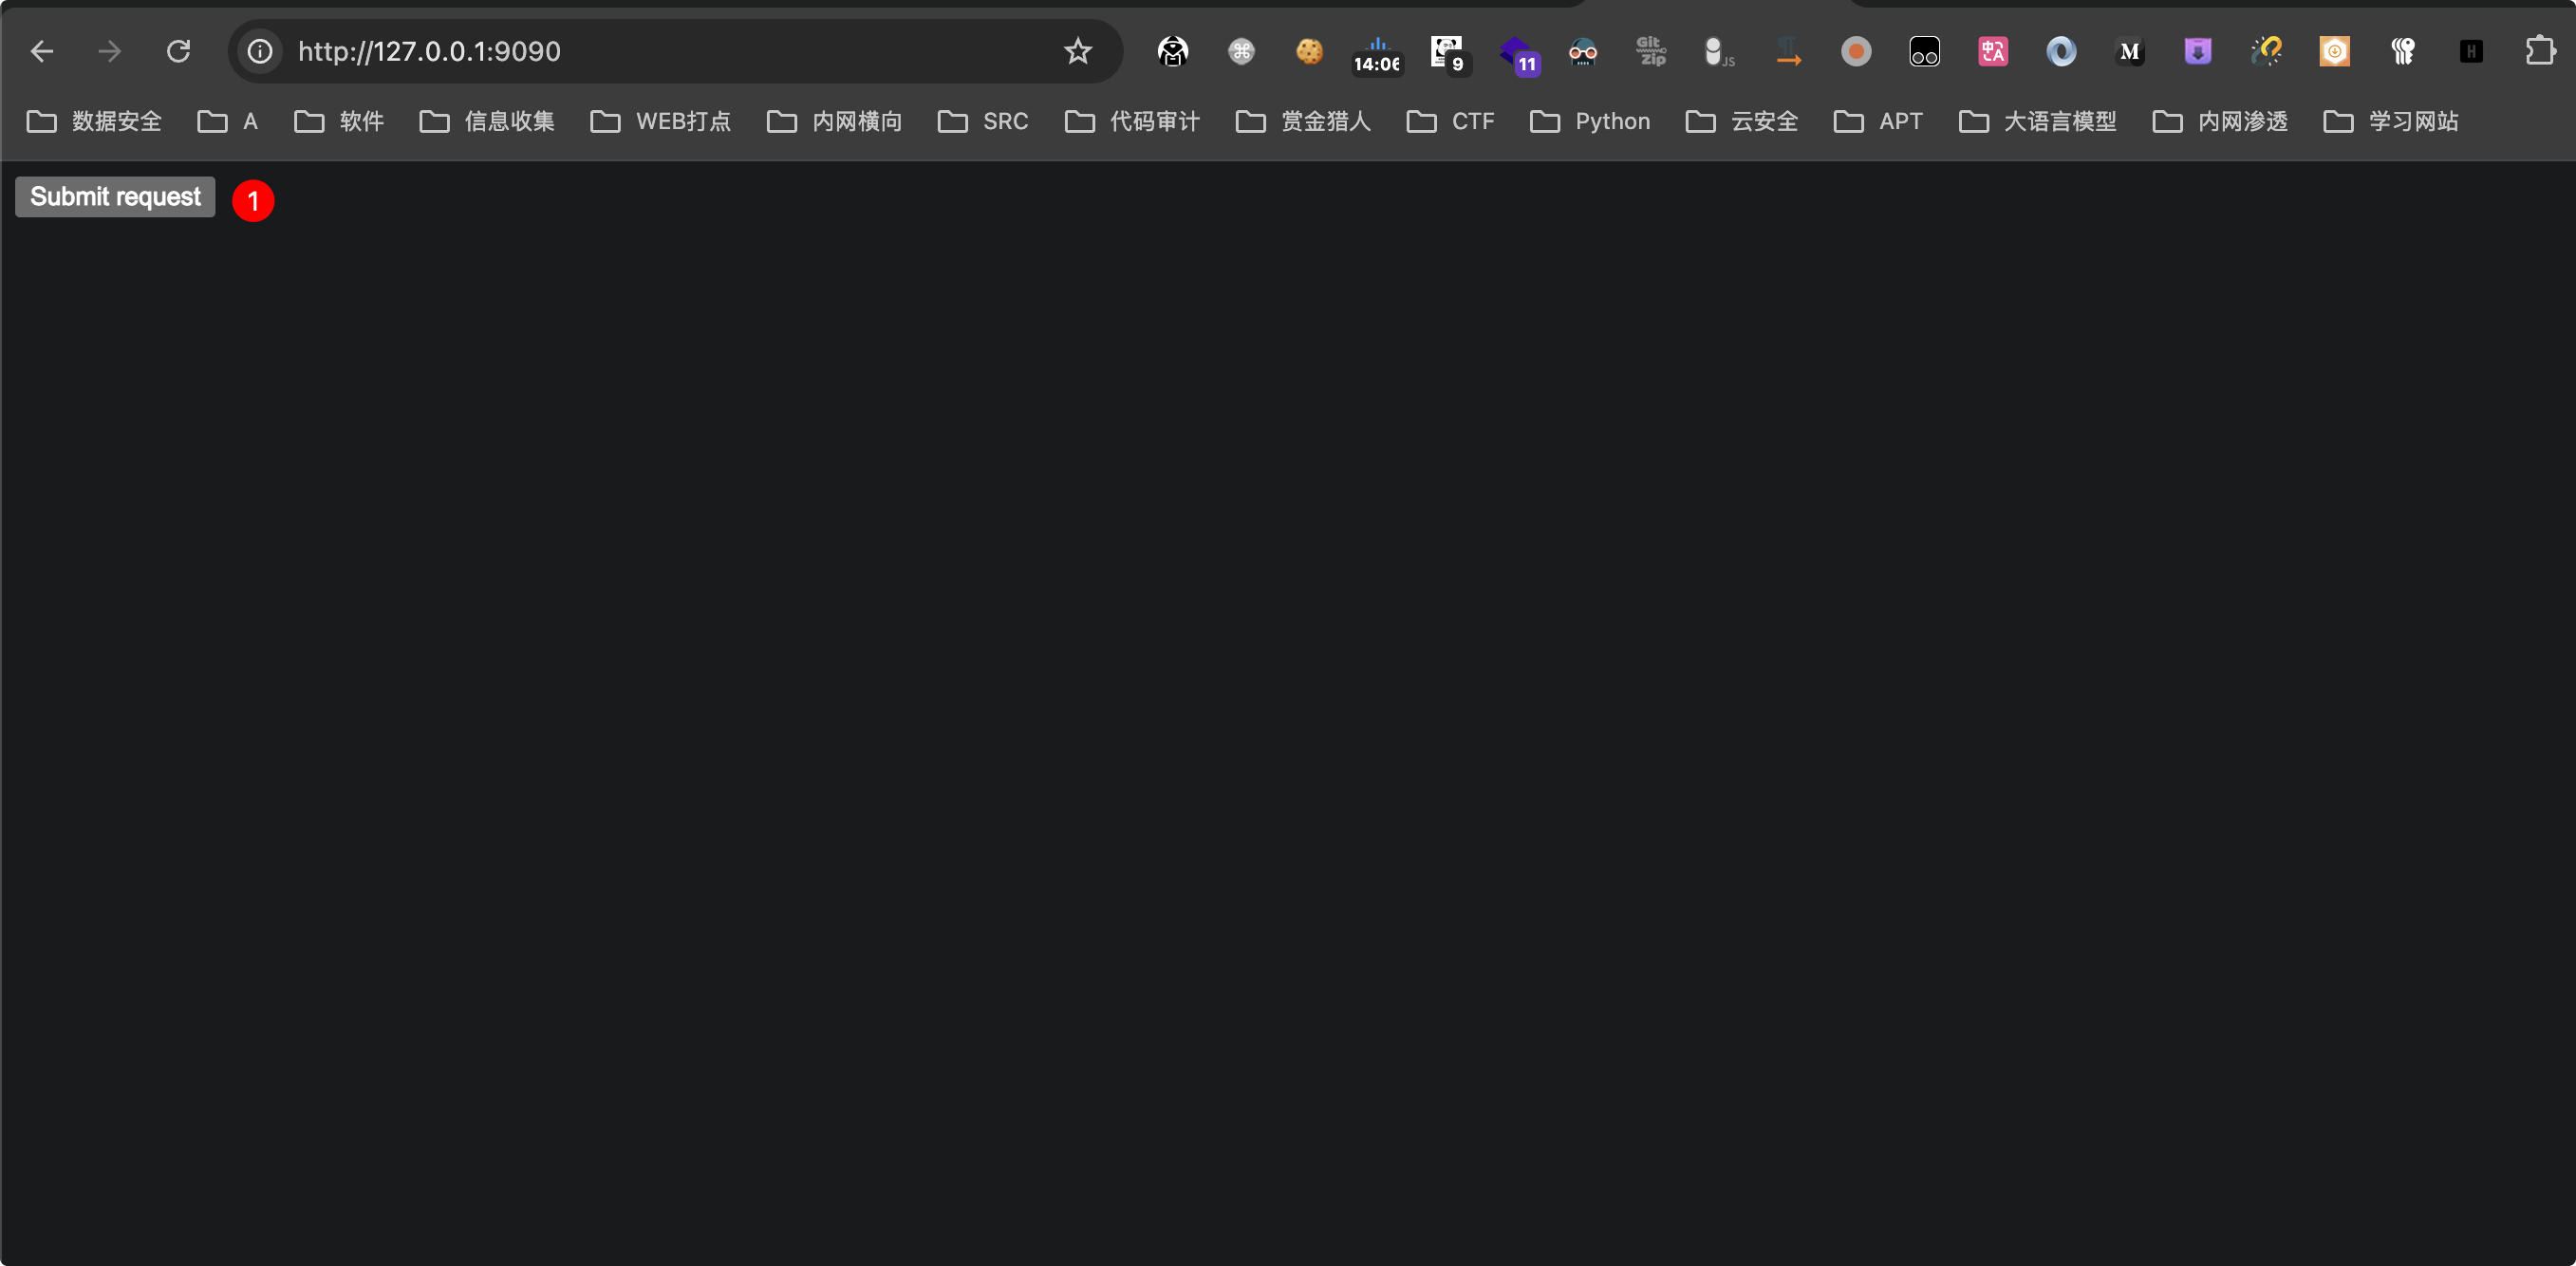Click the Submit request button
The height and width of the screenshot is (1266, 2576).
point(115,197)
